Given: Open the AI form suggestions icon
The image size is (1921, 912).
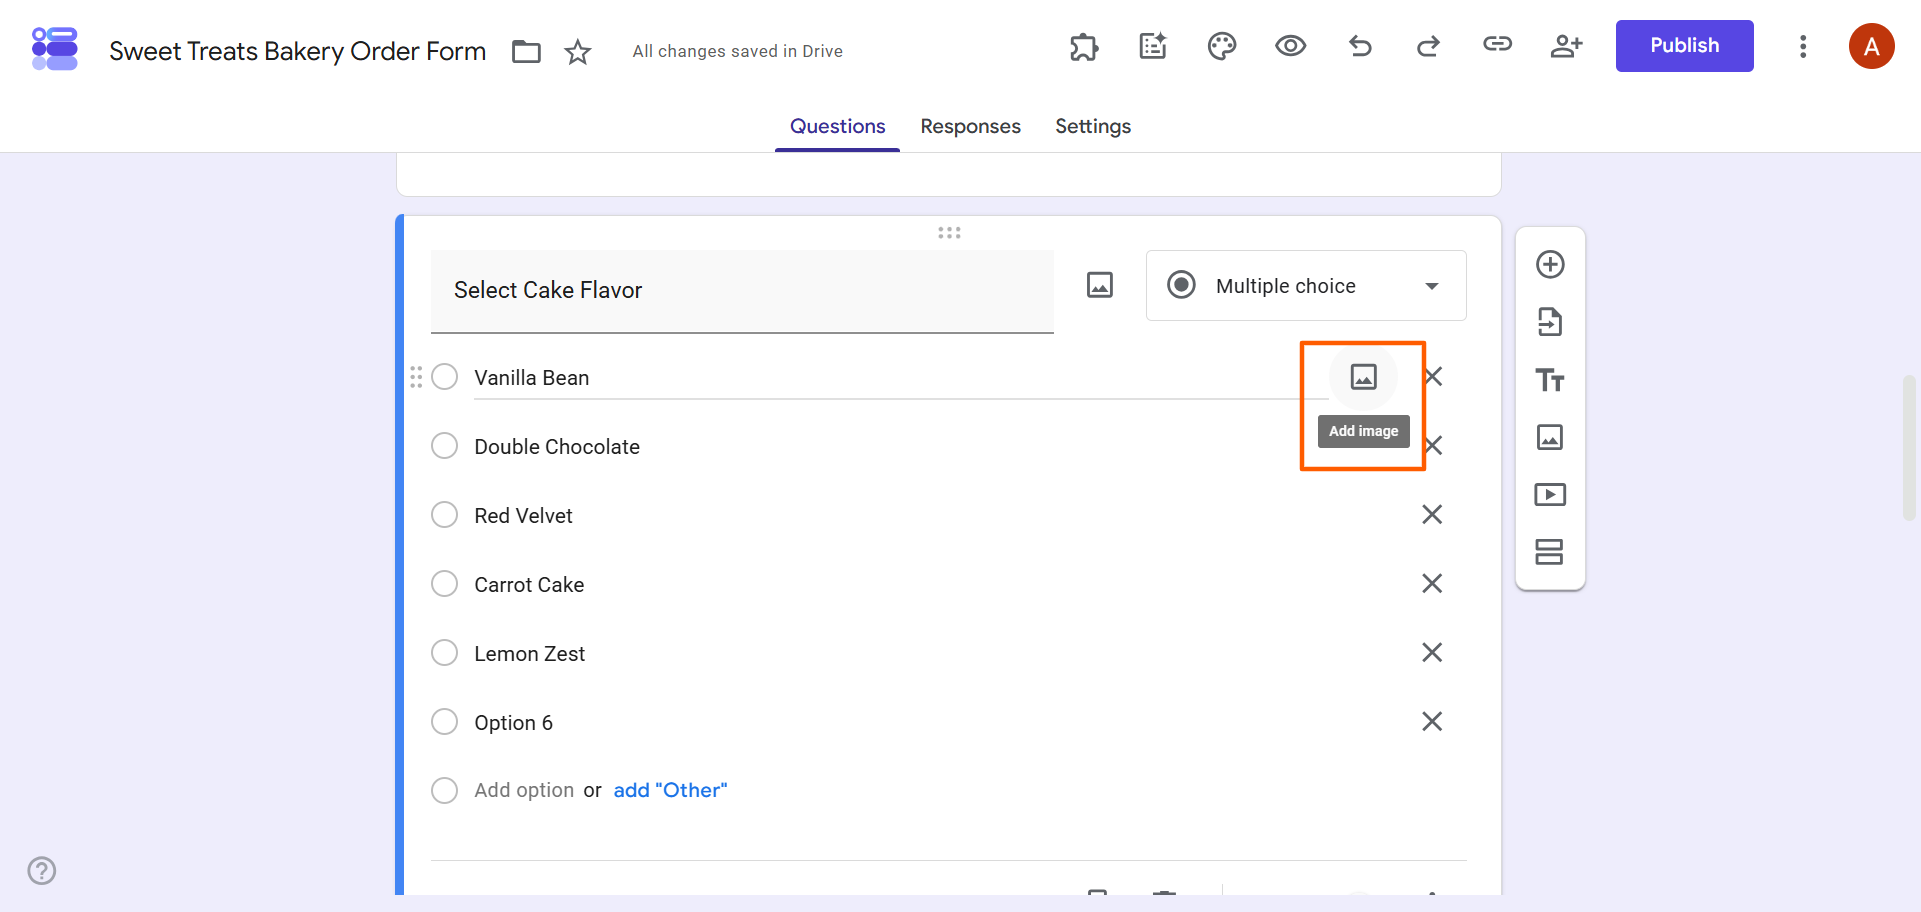Looking at the screenshot, I should [x=1153, y=46].
